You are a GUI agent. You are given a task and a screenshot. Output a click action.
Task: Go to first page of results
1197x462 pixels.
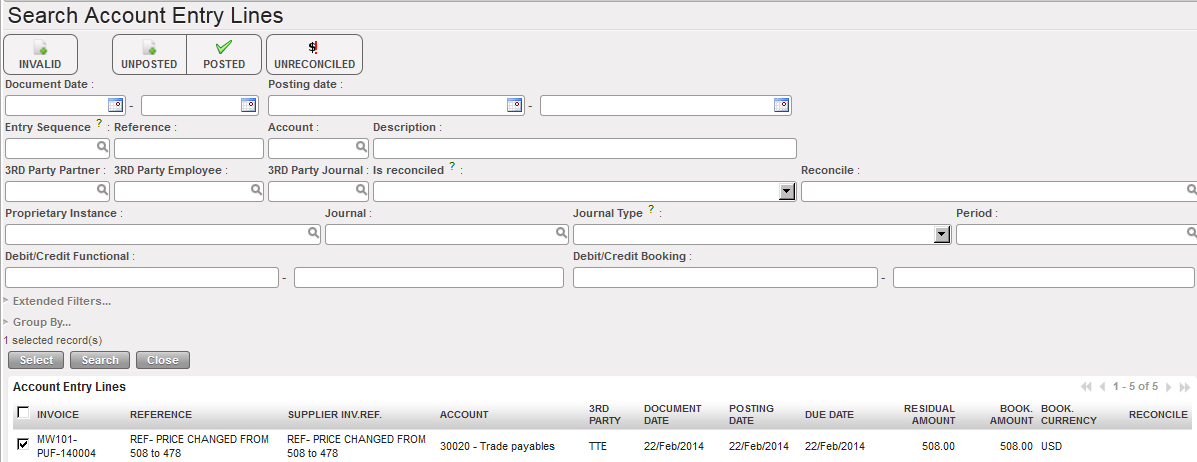(x=1086, y=387)
